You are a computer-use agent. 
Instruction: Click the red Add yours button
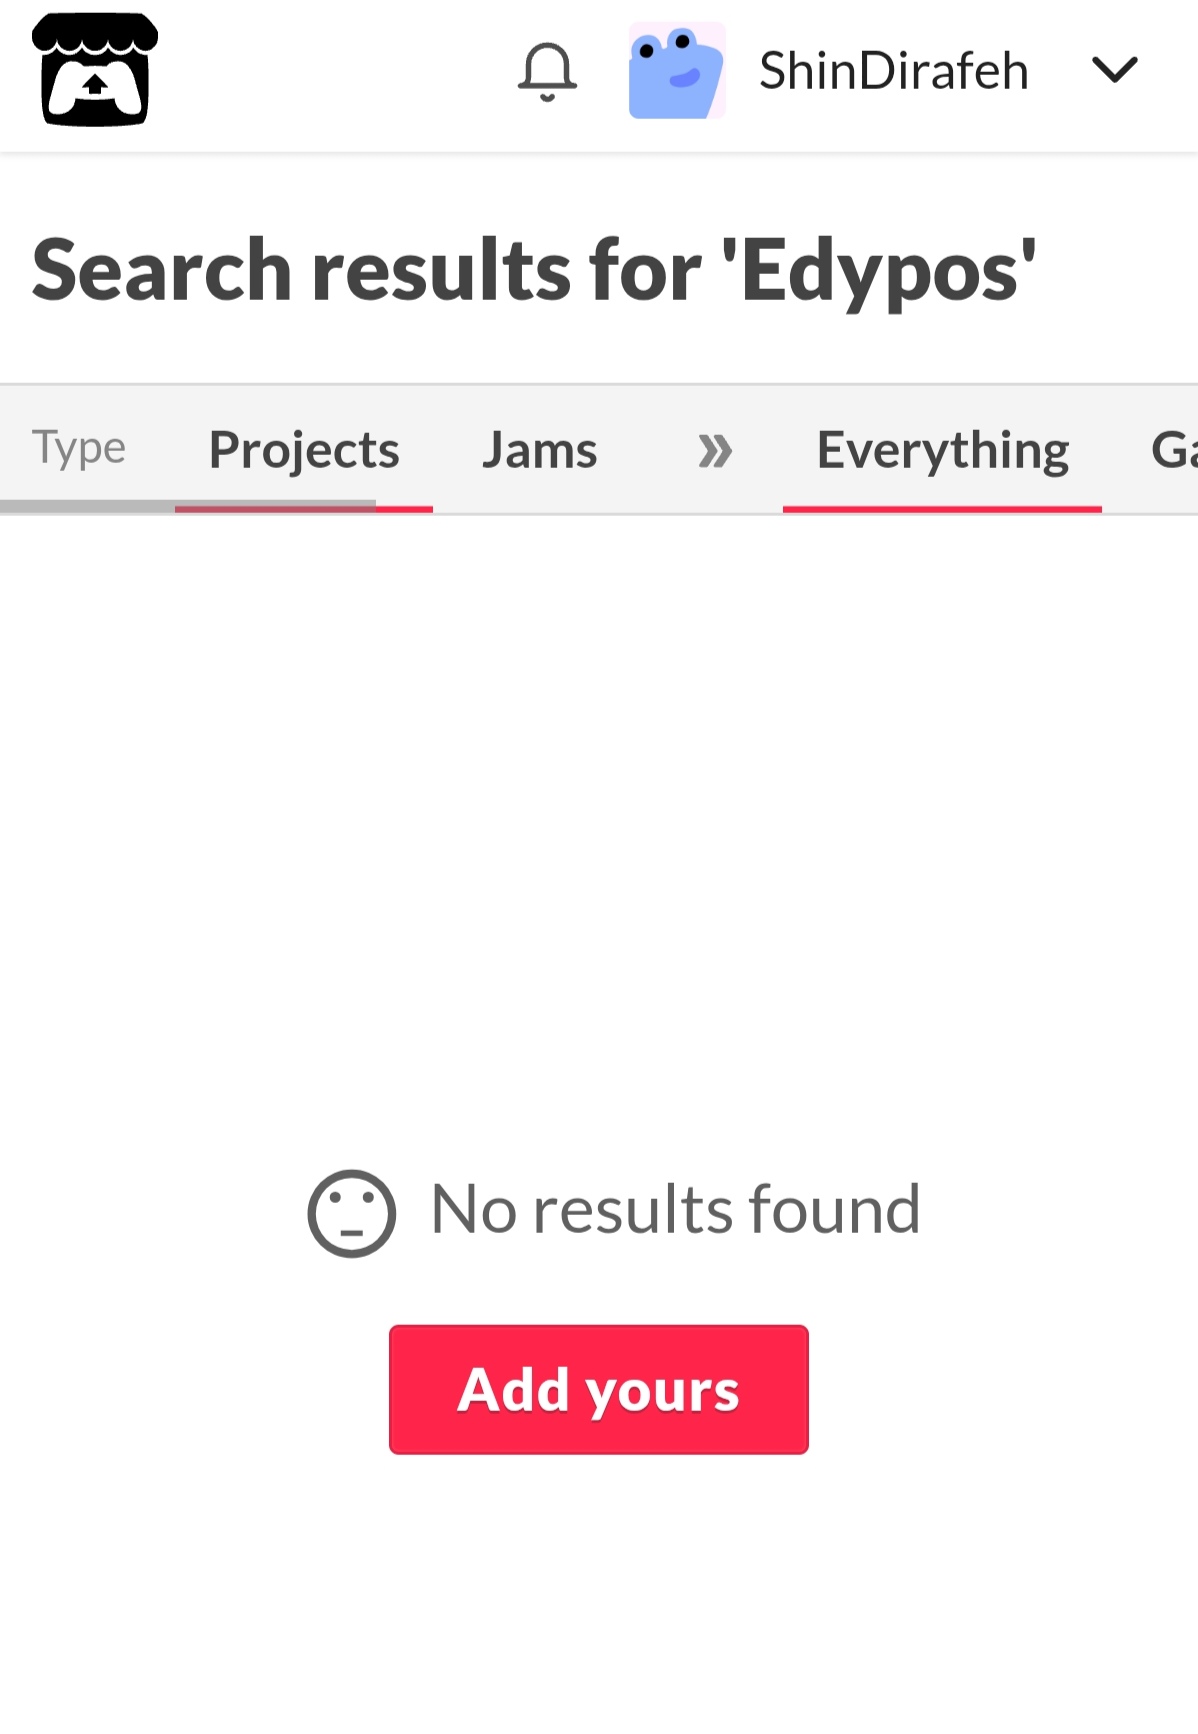tap(599, 1390)
